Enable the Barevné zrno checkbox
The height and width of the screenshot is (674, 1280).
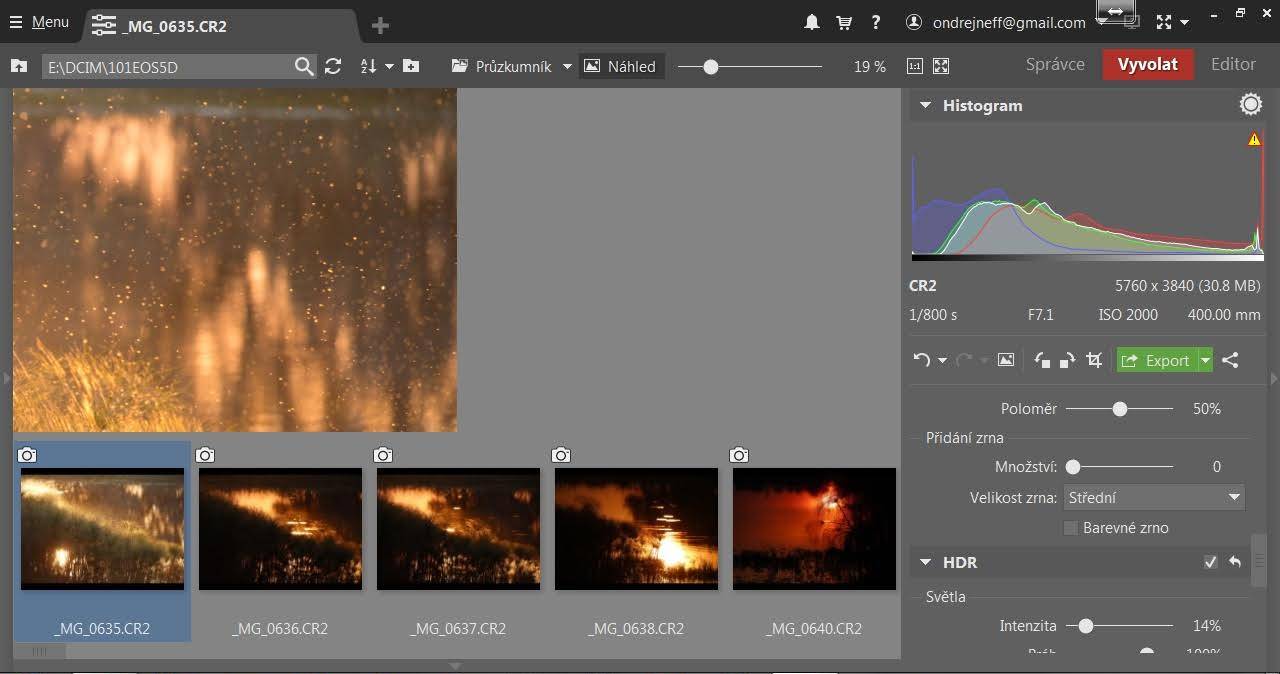point(1071,528)
